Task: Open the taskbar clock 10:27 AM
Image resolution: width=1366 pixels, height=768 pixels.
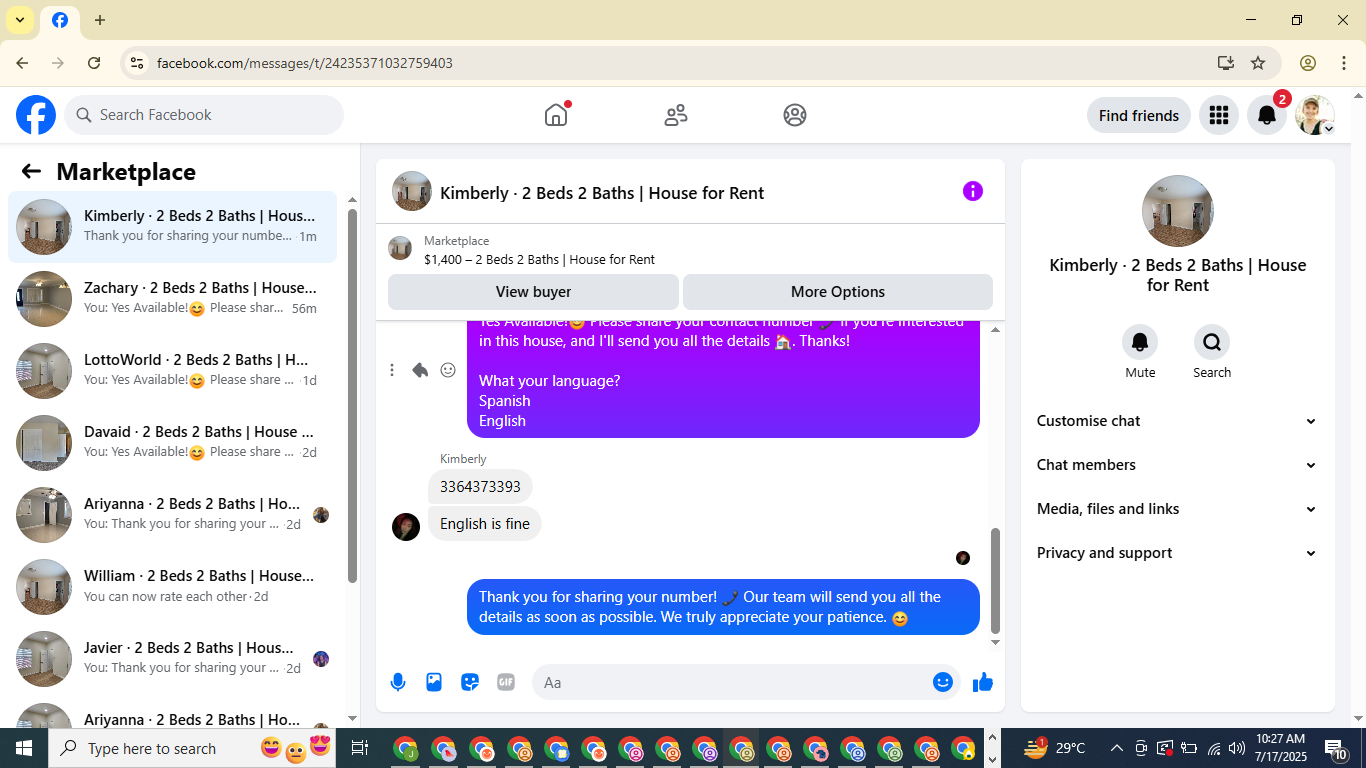Action: (x=1281, y=748)
